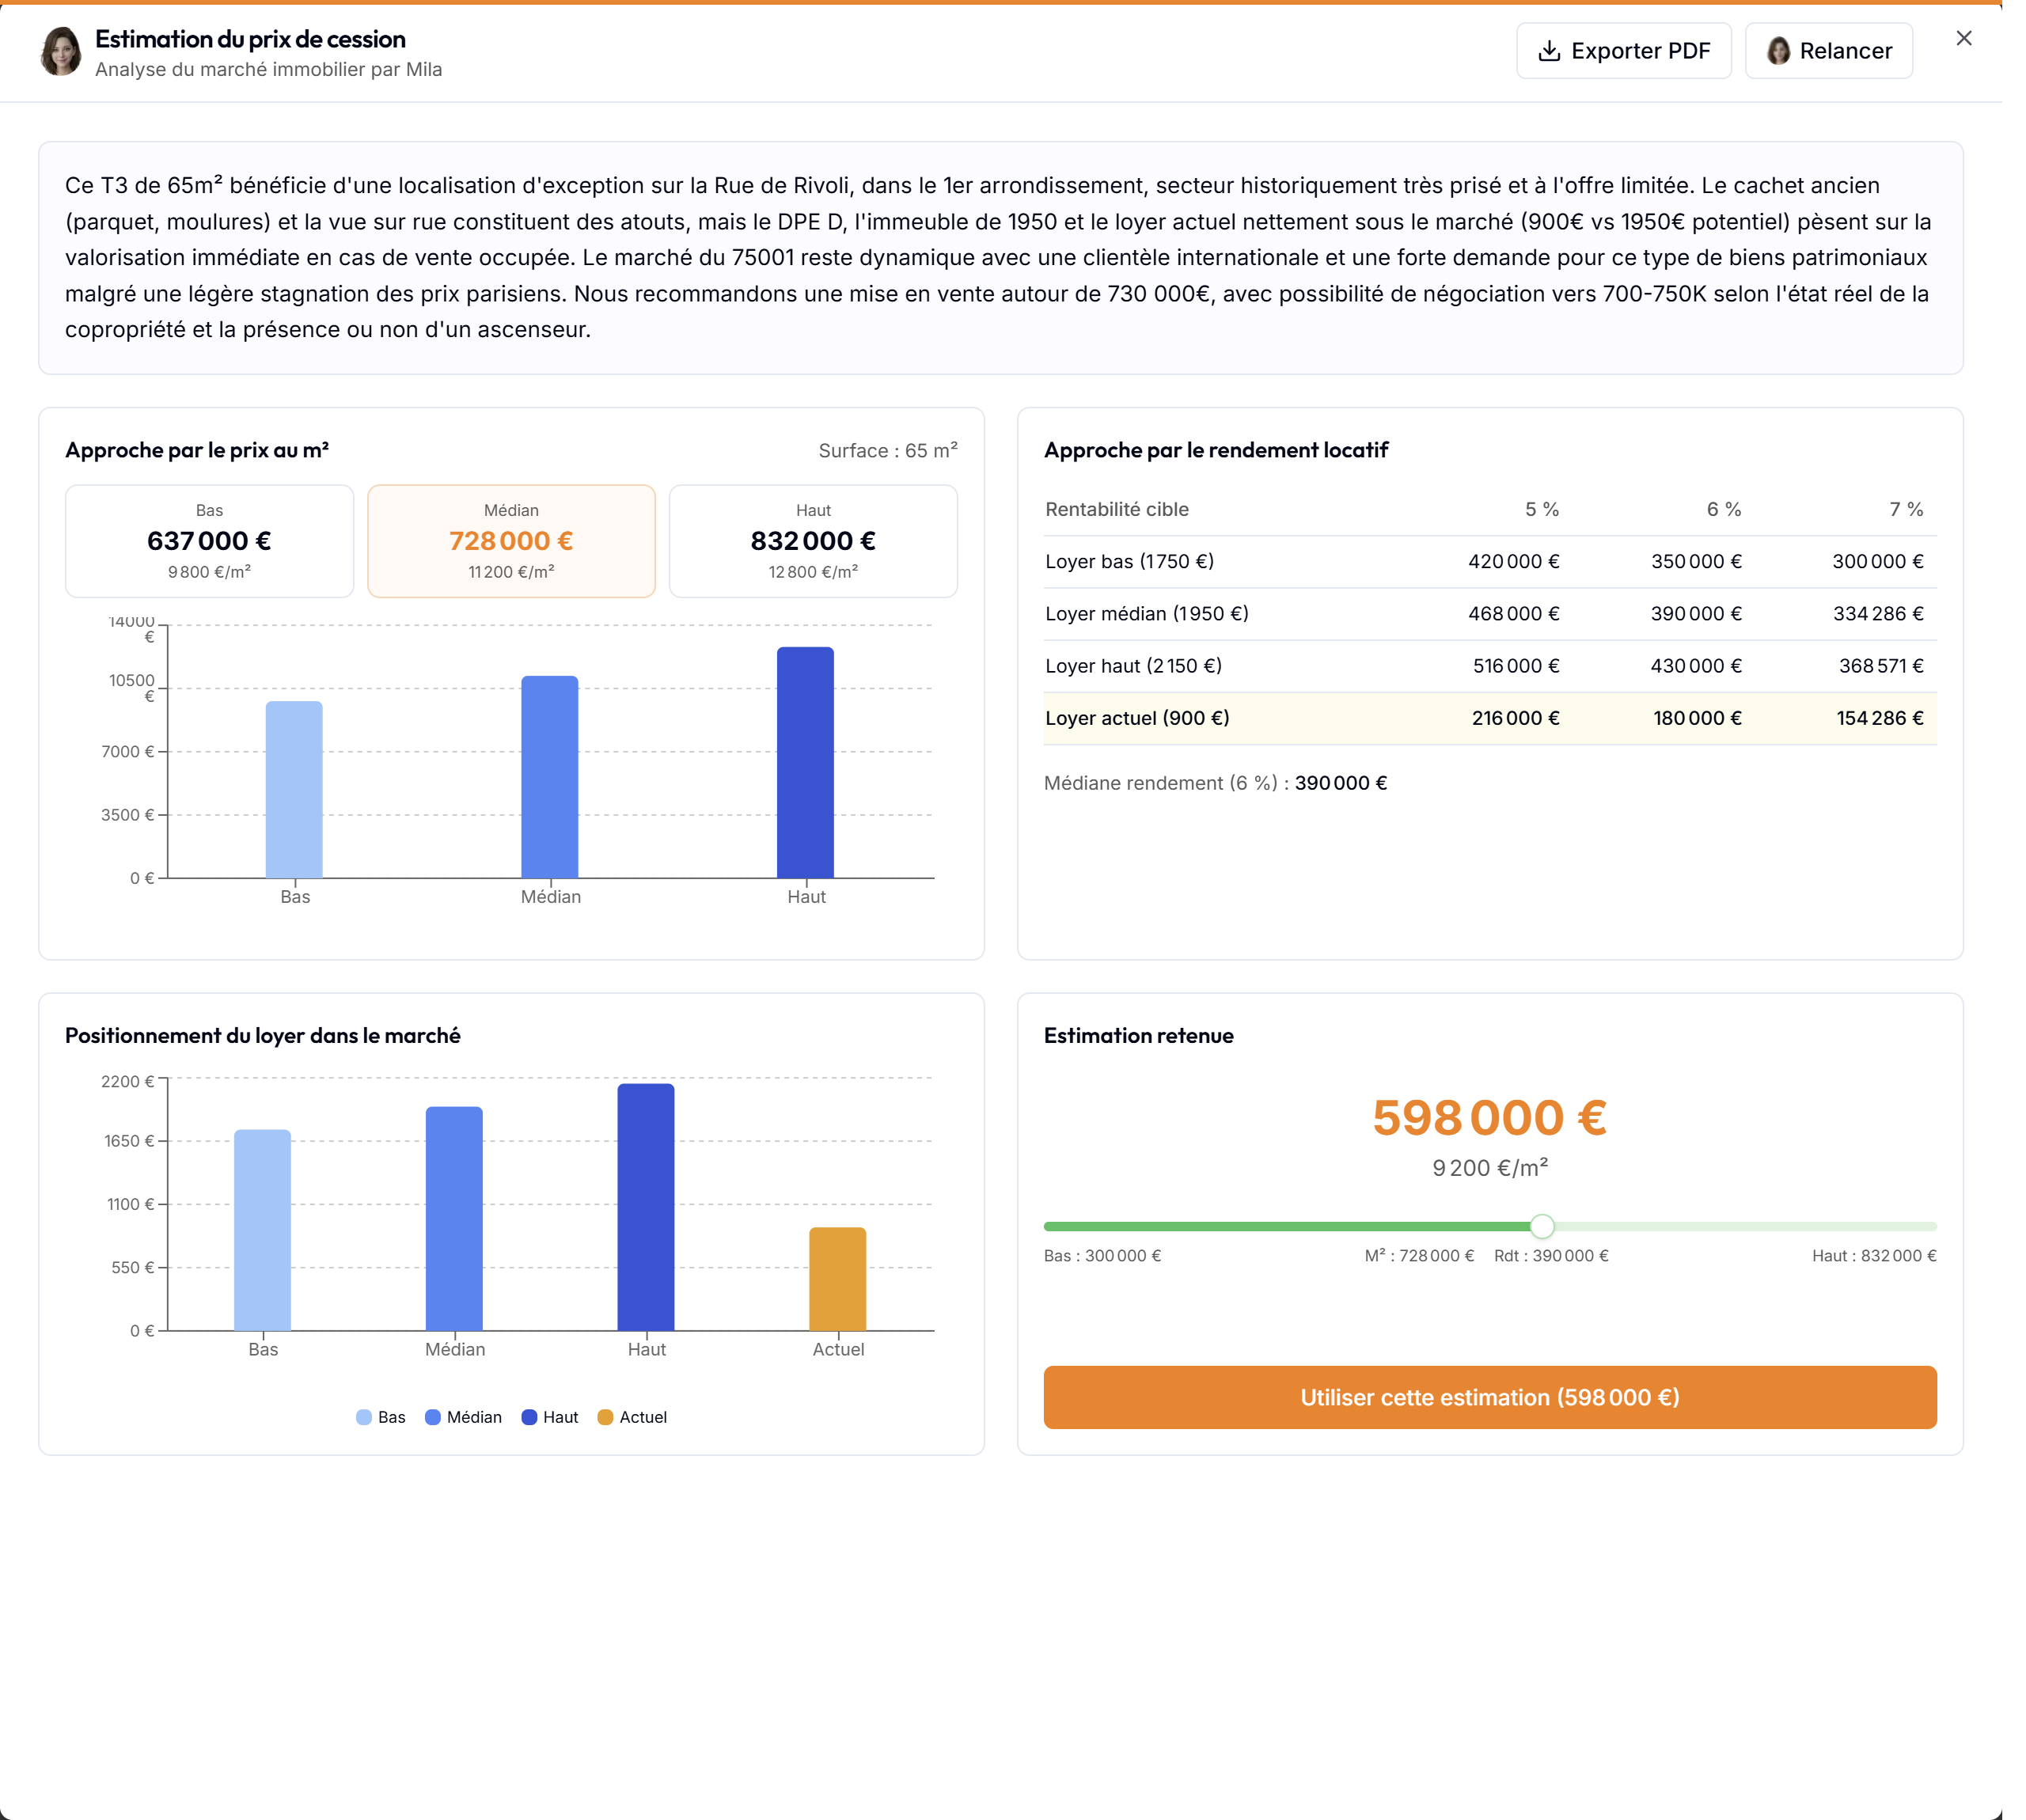Click the Haut bar in rent positioning chart

pos(646,1207)
